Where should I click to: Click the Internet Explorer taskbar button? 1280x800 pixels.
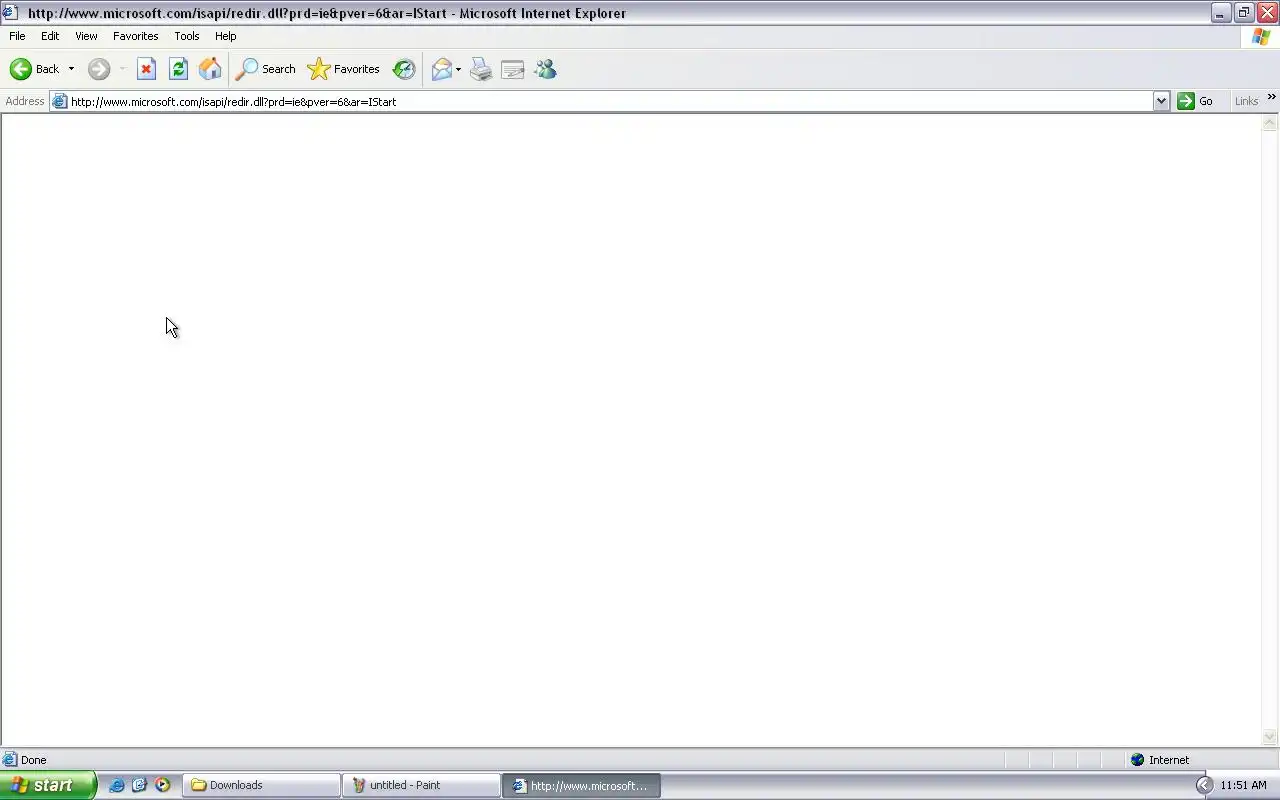582,785
